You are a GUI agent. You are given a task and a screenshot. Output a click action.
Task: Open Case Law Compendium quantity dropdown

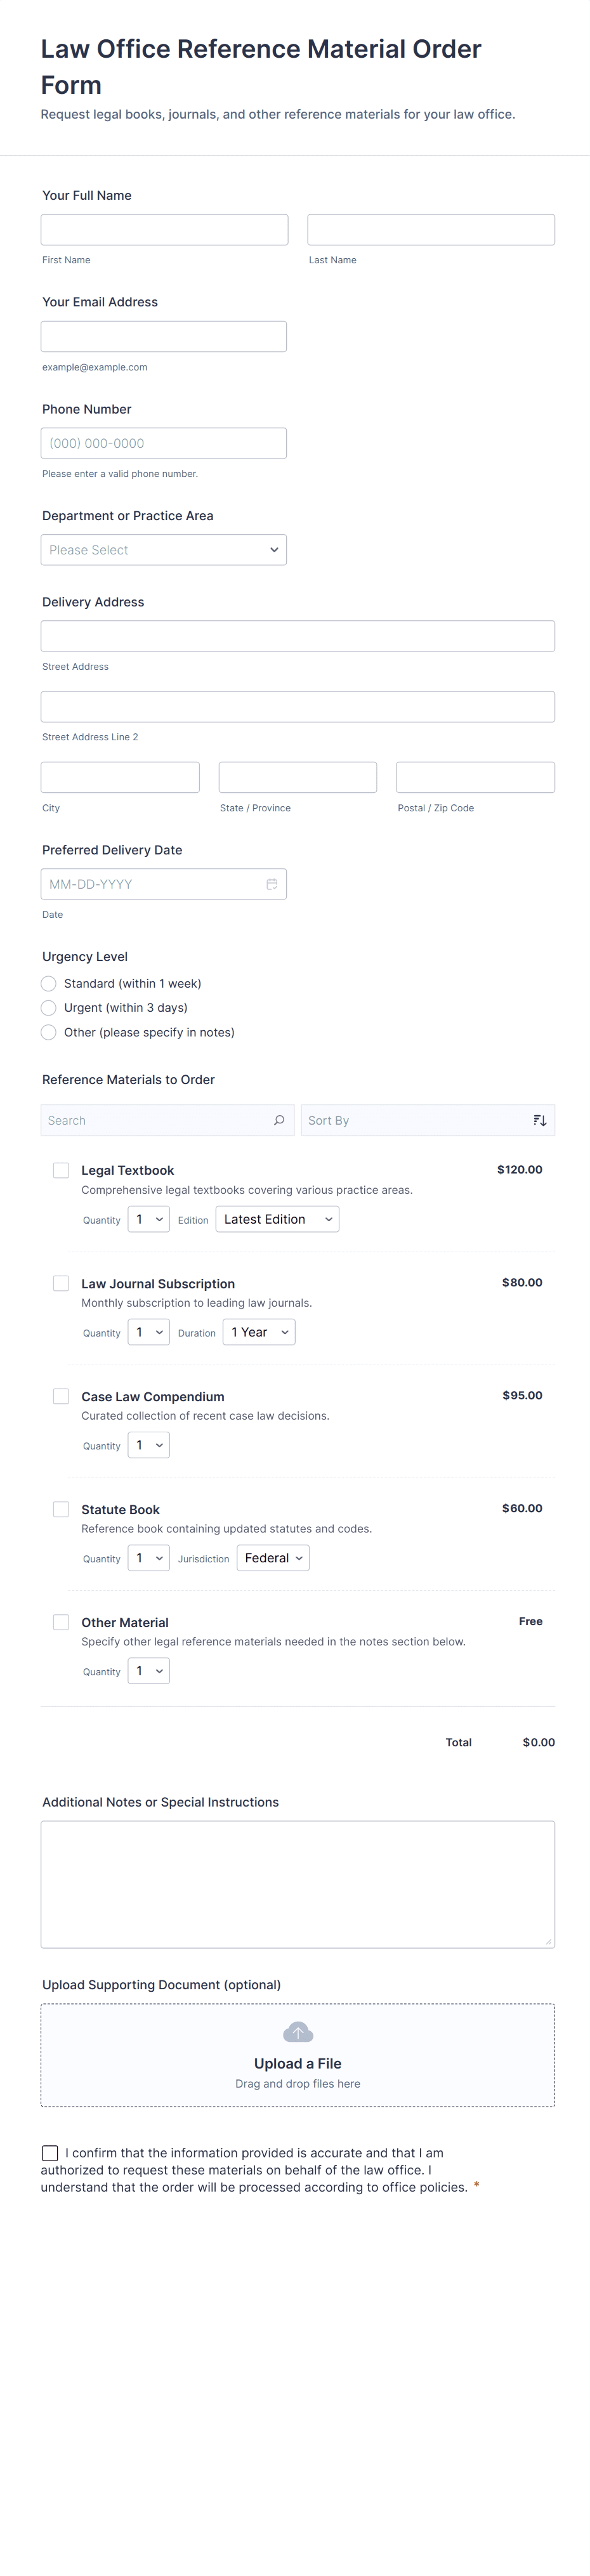pyautogui.click(x=149, y=1445)
